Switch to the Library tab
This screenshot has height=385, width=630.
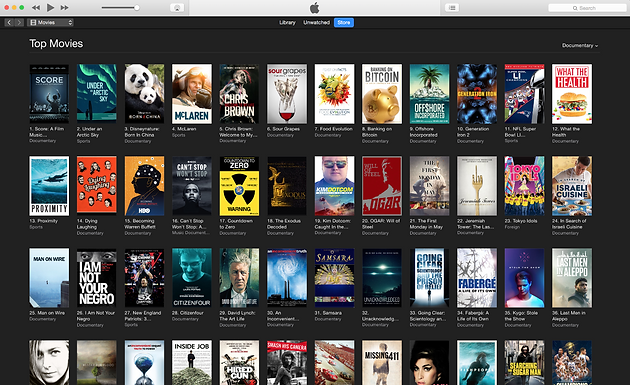tap(287, 23)
